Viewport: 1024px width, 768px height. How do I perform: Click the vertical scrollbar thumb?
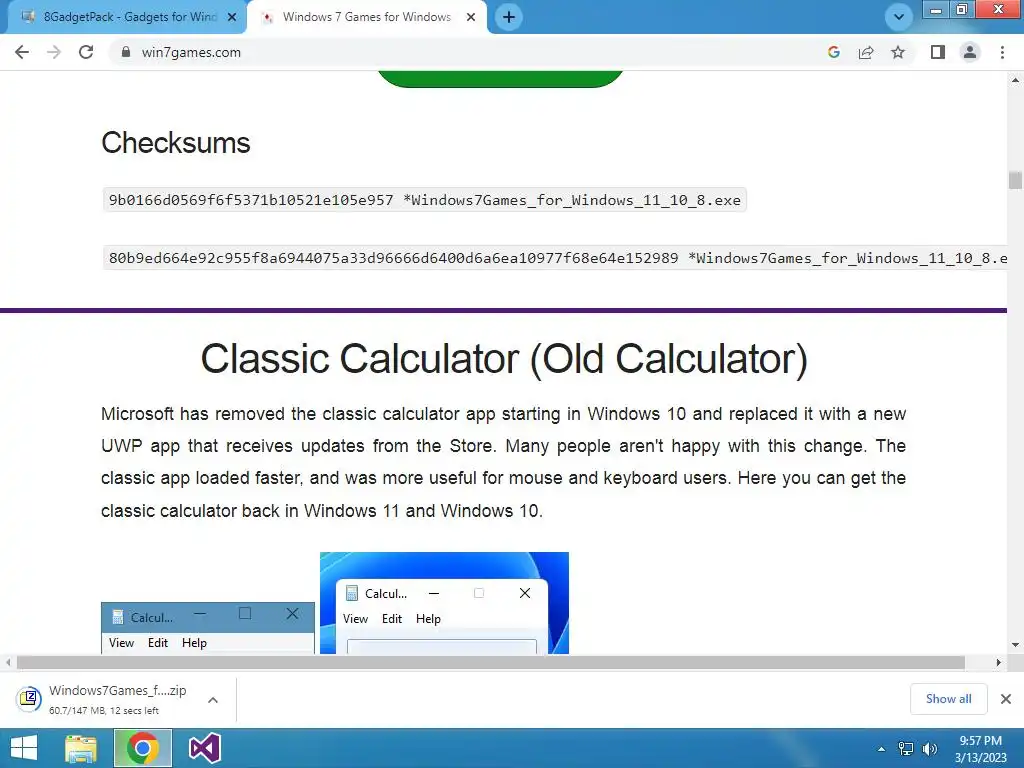tap(1015, 180)
